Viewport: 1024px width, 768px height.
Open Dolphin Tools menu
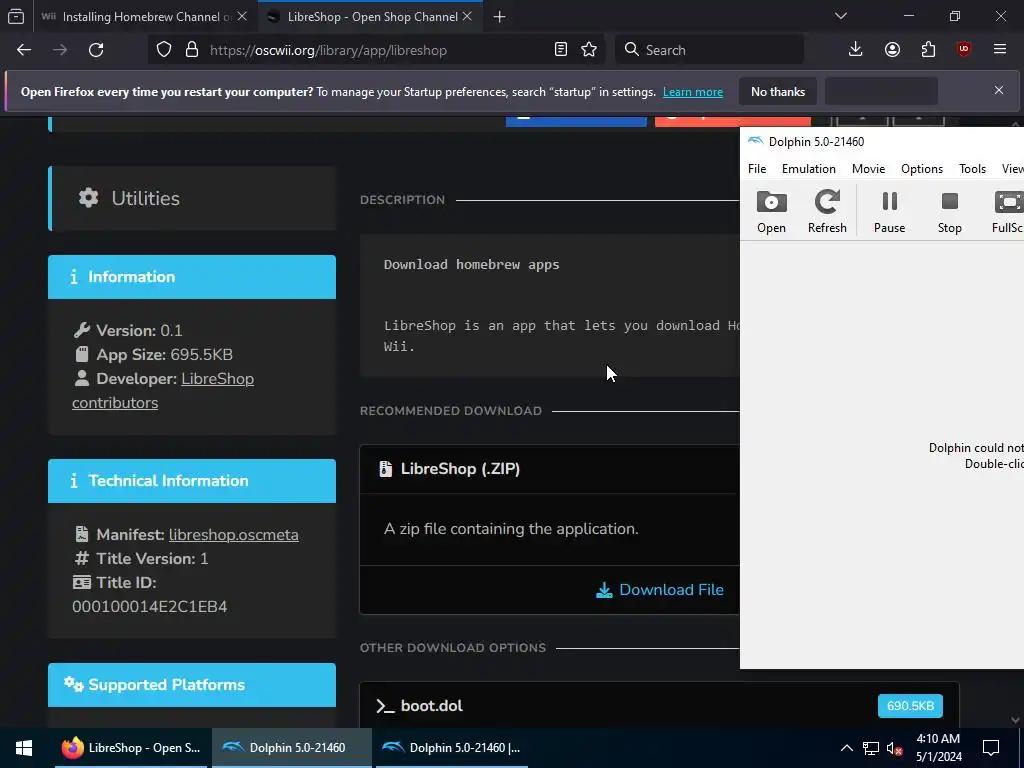(972, 168)
